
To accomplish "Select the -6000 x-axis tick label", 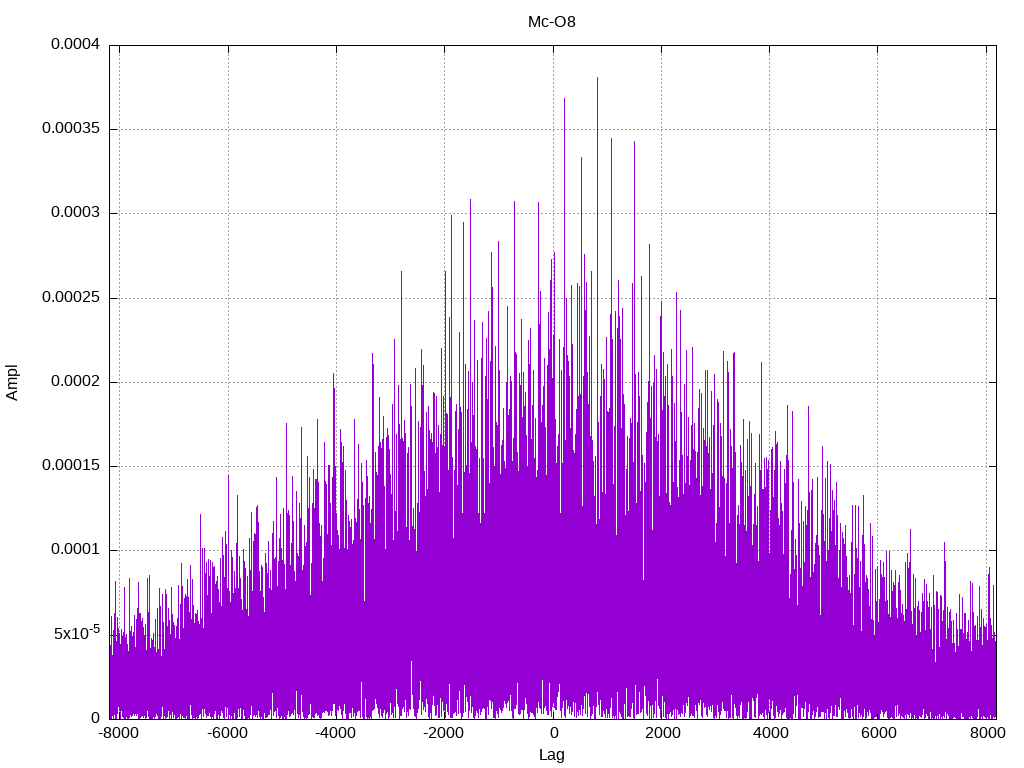I will click(227, 733).
